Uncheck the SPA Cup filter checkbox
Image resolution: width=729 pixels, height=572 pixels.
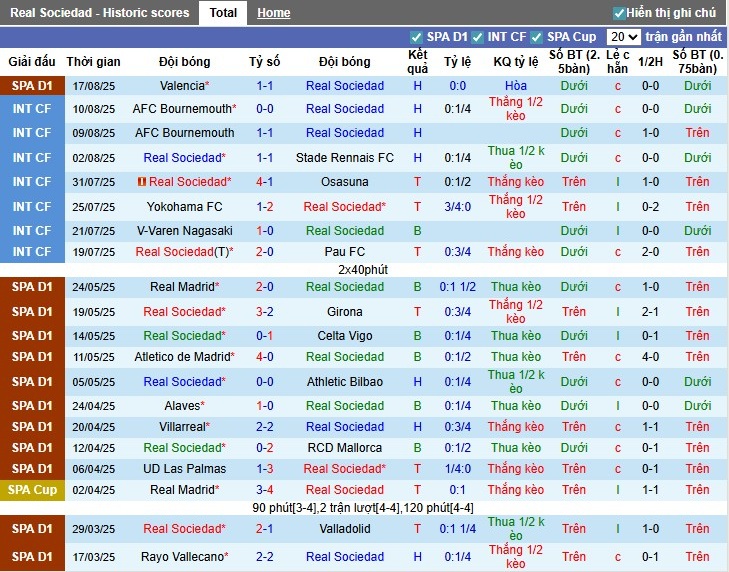[537, 37]
